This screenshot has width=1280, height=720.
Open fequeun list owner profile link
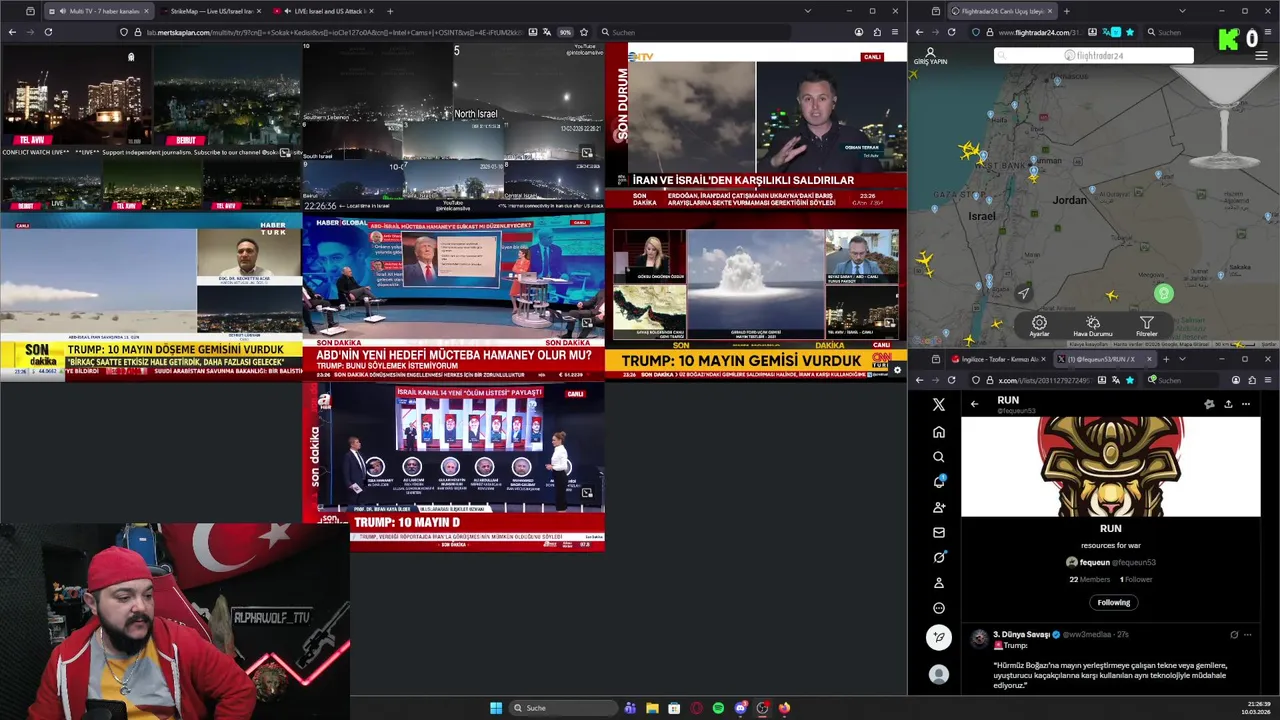click(x=1110, y=562)
